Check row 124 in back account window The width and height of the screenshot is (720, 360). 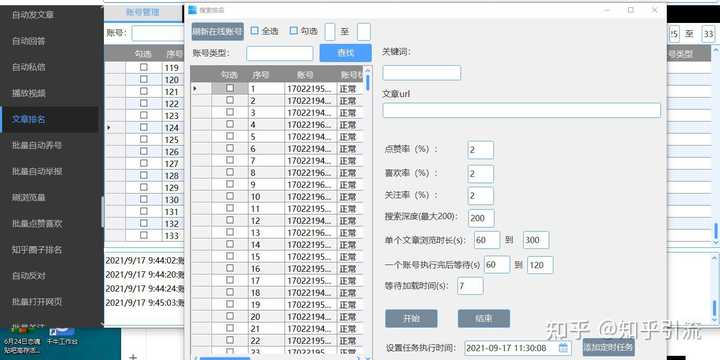pyautogui.click(x=144, y=127)
